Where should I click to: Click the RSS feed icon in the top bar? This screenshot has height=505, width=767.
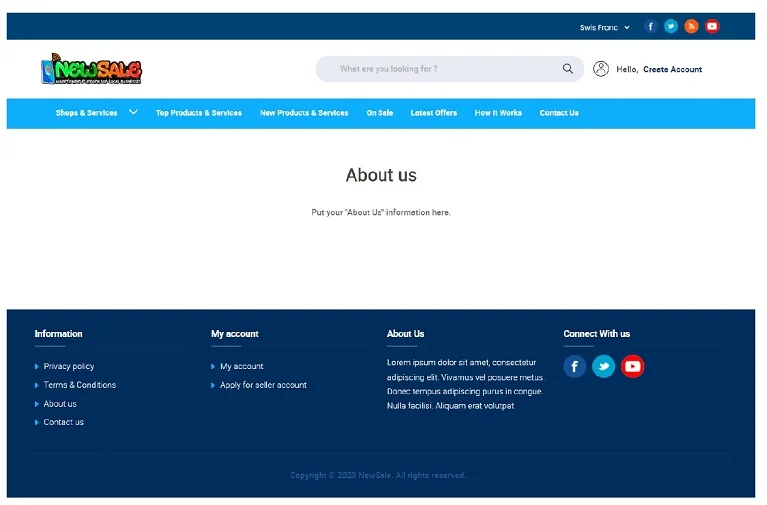(691, 27)
